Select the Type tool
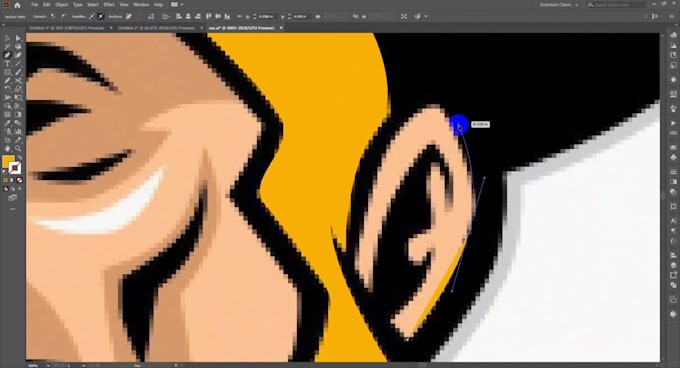680x368 pixels. click(7, 64)
